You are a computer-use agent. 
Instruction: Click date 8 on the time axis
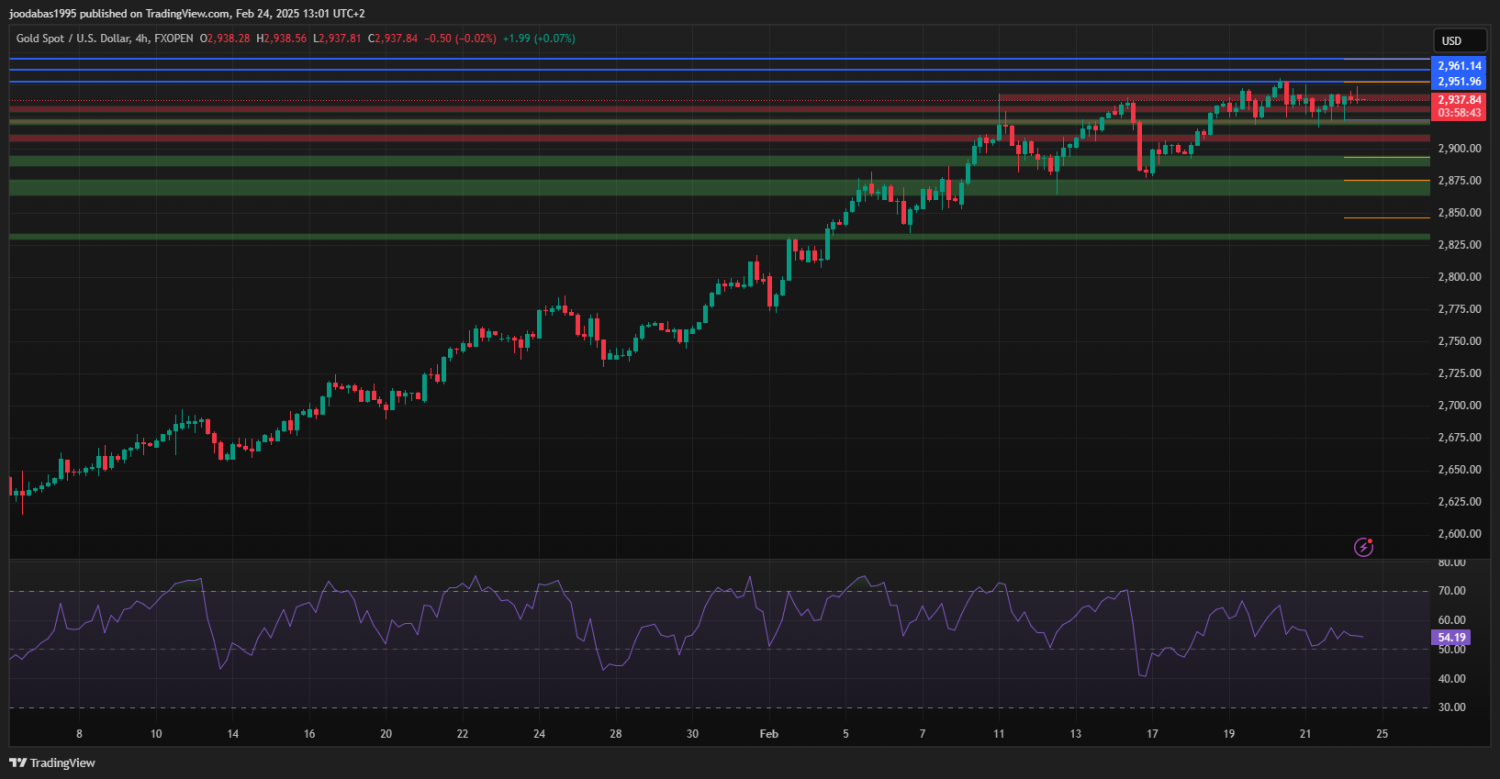pyautogui.click(x=79, y=734)
